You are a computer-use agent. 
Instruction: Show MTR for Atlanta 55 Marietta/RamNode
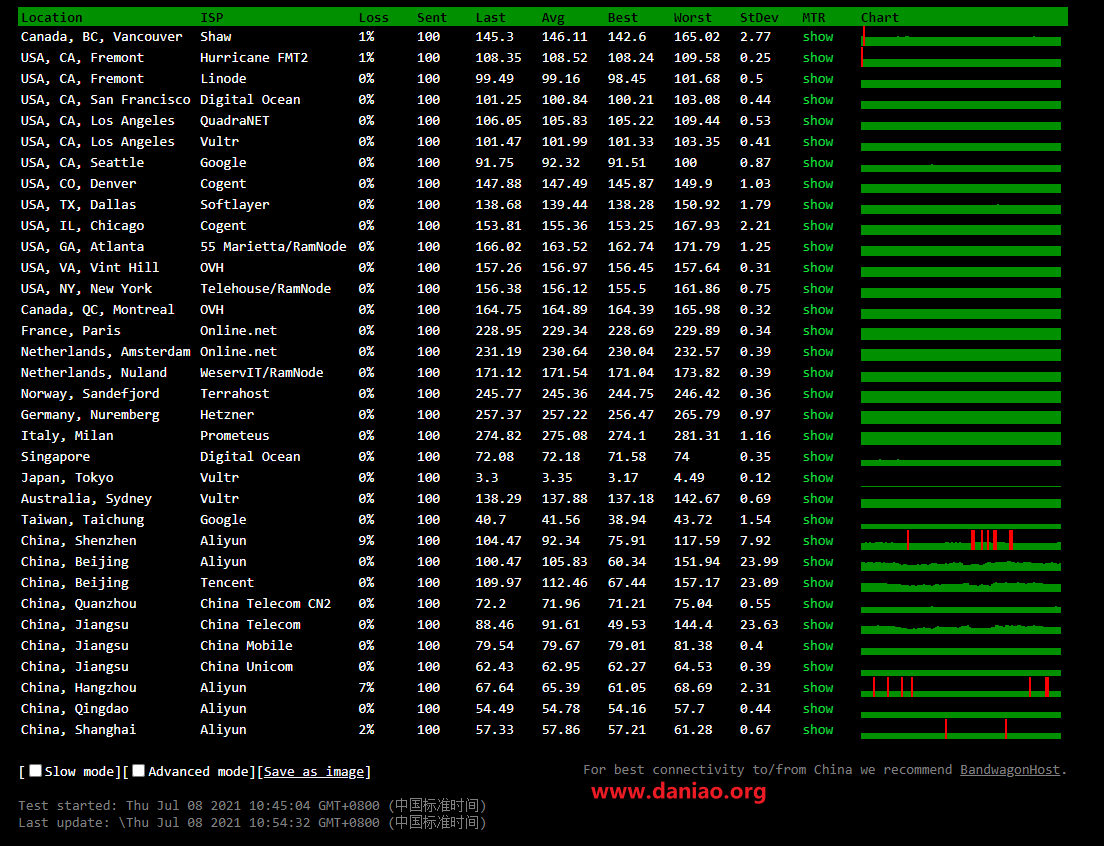tap(817, 246)
